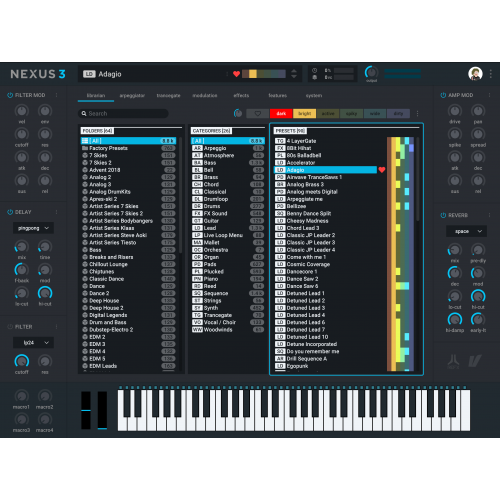
Task: Open the pingpong delay type dropdown
Action: pyautogui.click(x=33, y=228)
